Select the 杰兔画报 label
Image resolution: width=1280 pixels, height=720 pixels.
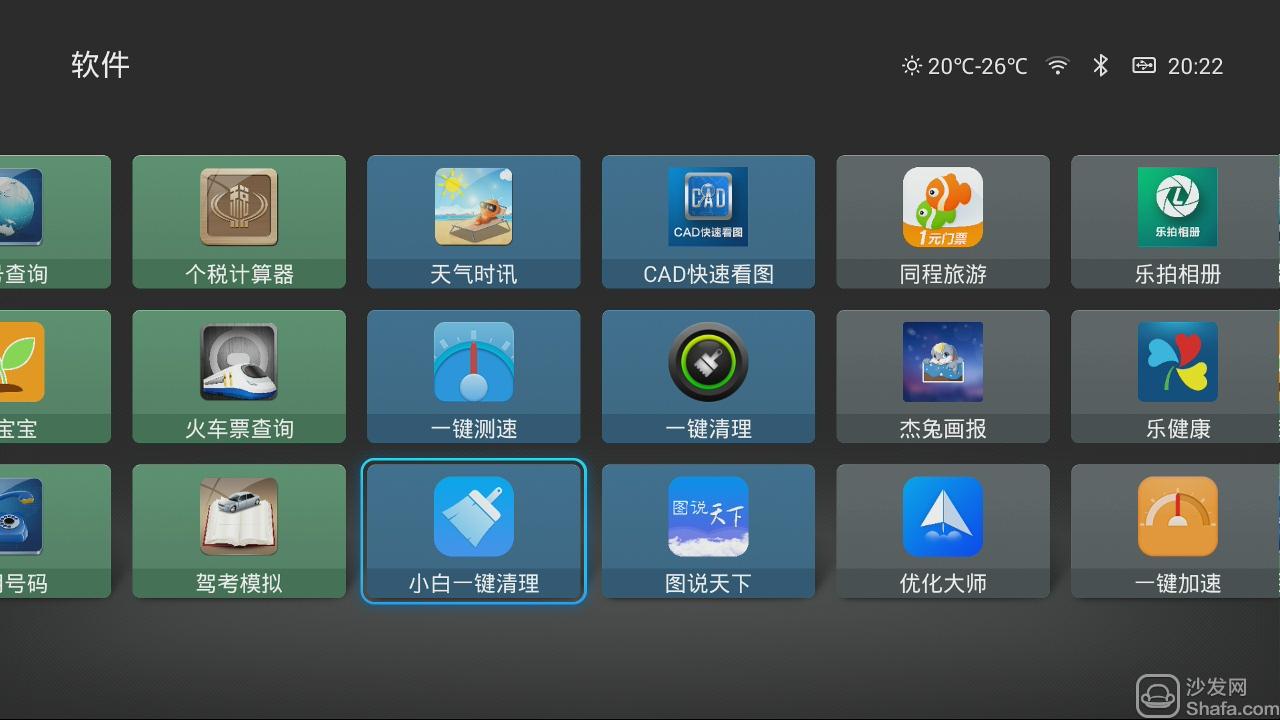[943, 429]
